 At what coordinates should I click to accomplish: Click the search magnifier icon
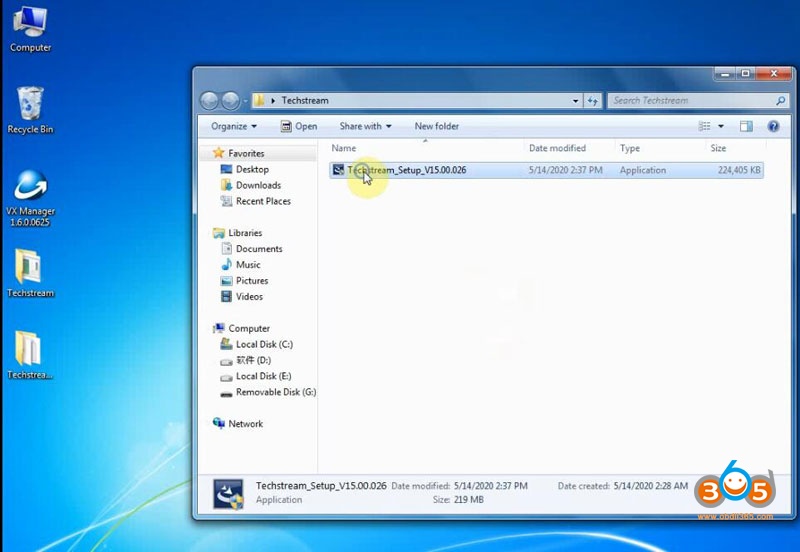point(780,101)
